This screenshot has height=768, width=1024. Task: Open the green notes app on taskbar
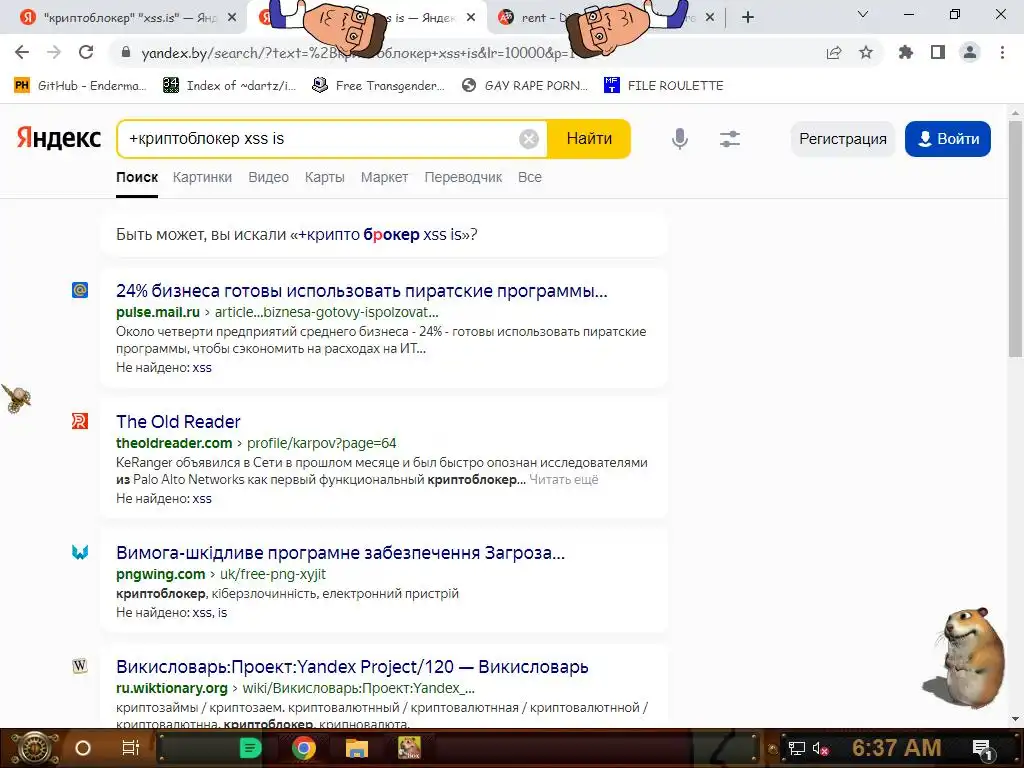250,748
